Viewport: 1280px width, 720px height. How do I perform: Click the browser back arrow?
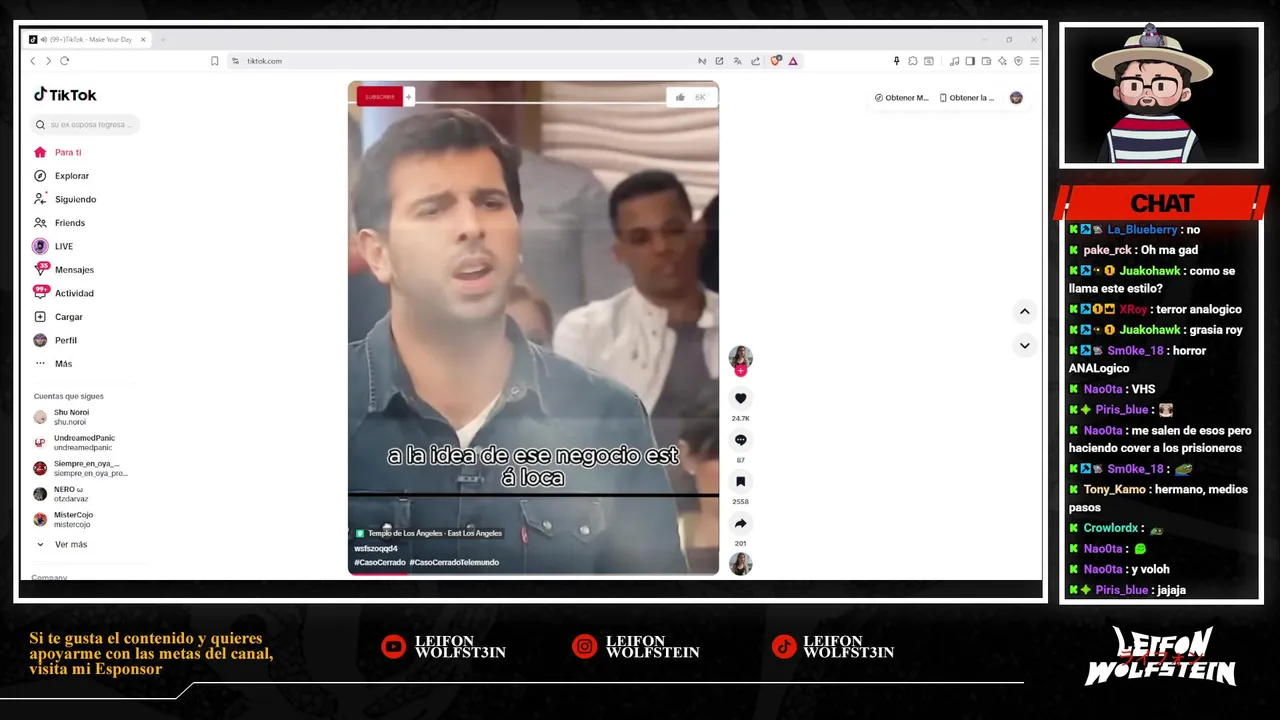click(32, 61)
